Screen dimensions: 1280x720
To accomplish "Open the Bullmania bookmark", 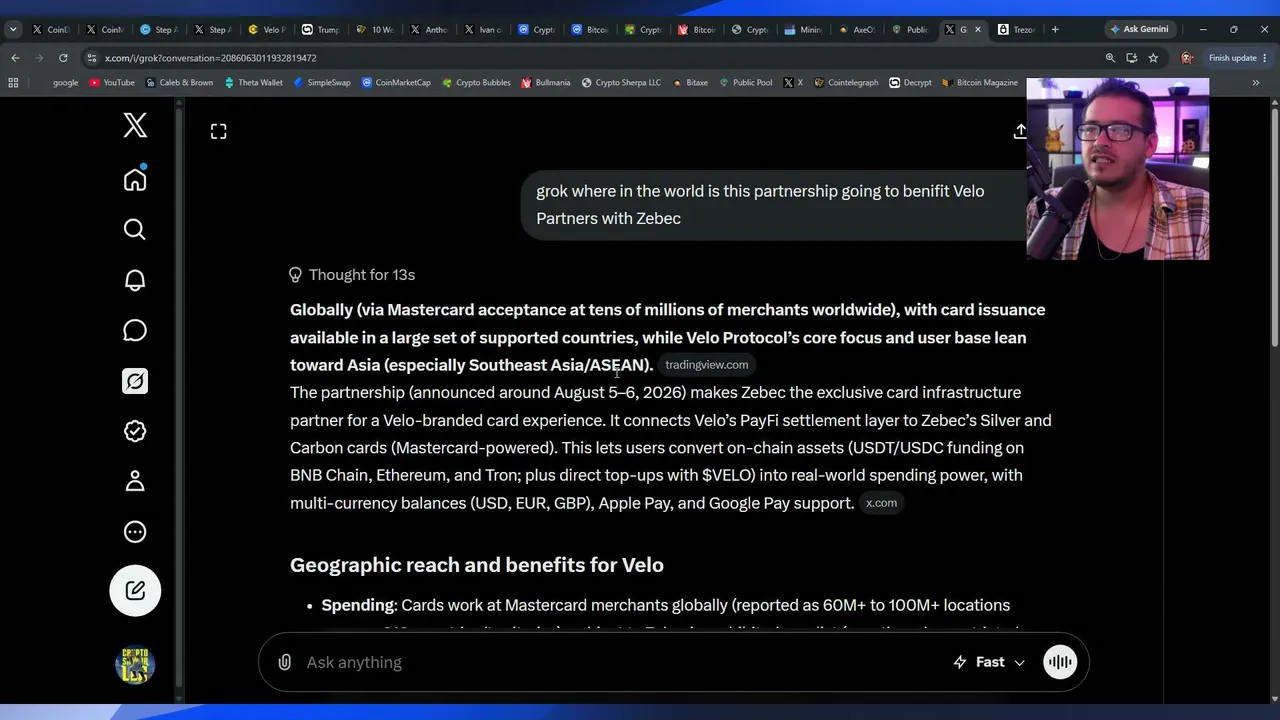I will pyautogui.click(x=545, y=83).
